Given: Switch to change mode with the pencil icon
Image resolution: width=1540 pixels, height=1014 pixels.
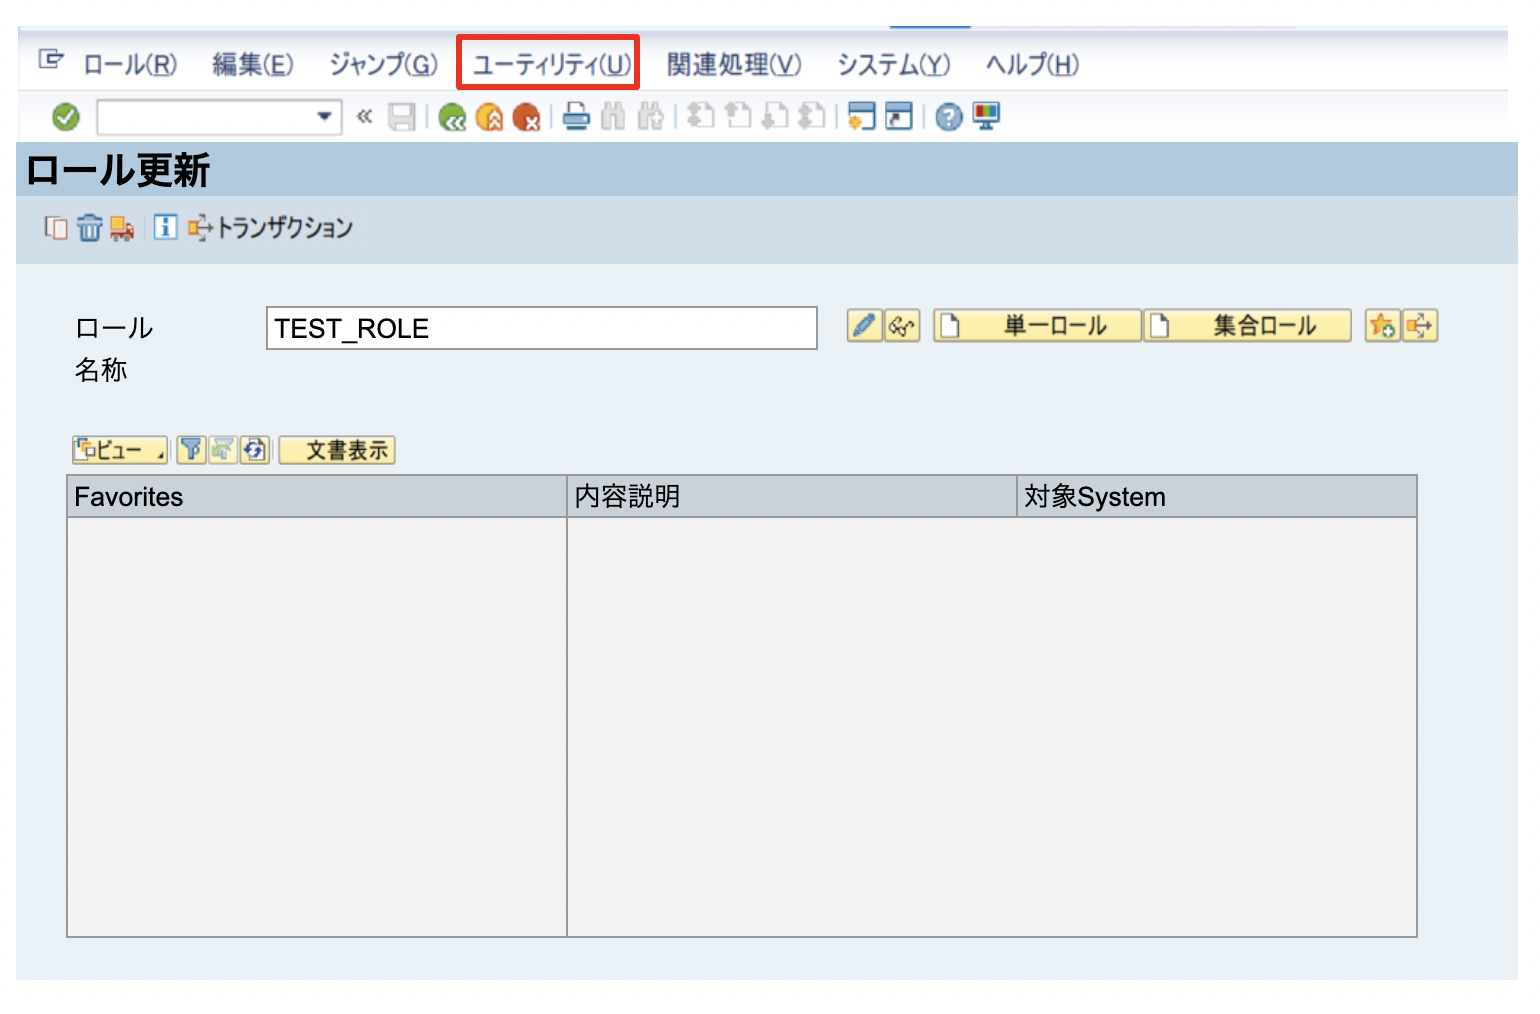Looking at the screenshot, I should [862, 326].
